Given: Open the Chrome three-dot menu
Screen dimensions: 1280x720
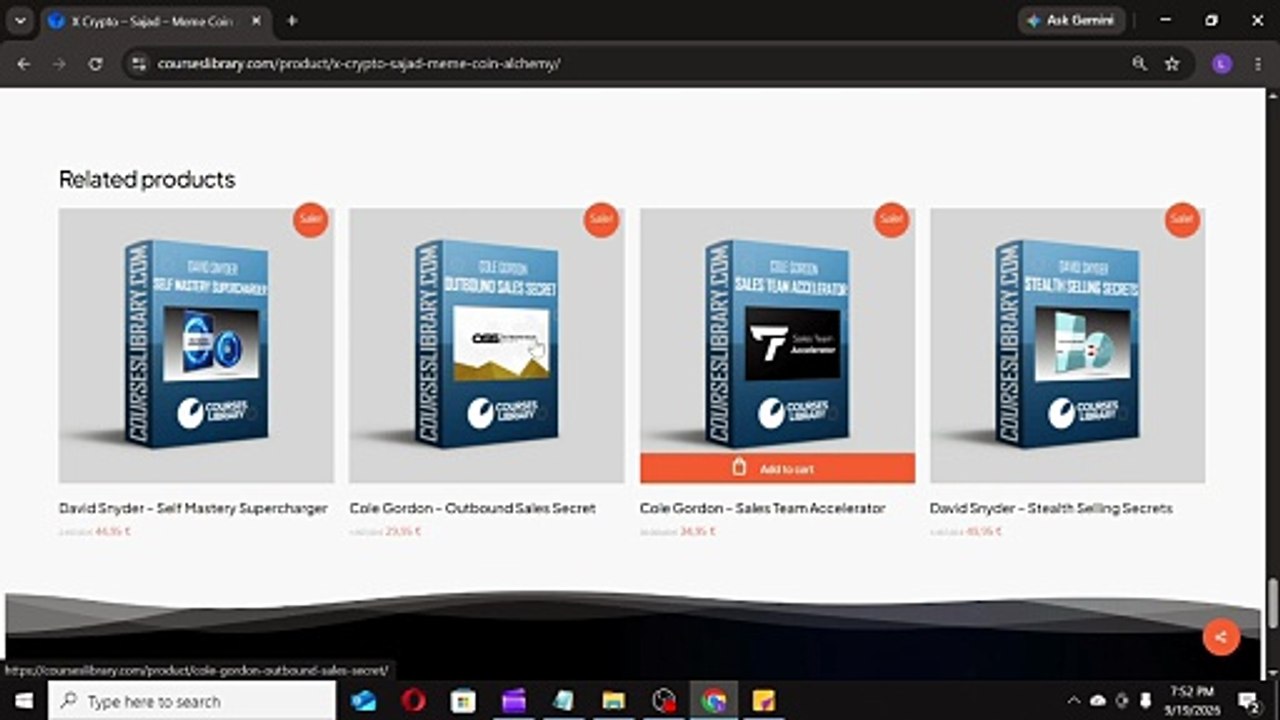Looking at the screenshot, I should [x=1257, y=63].
